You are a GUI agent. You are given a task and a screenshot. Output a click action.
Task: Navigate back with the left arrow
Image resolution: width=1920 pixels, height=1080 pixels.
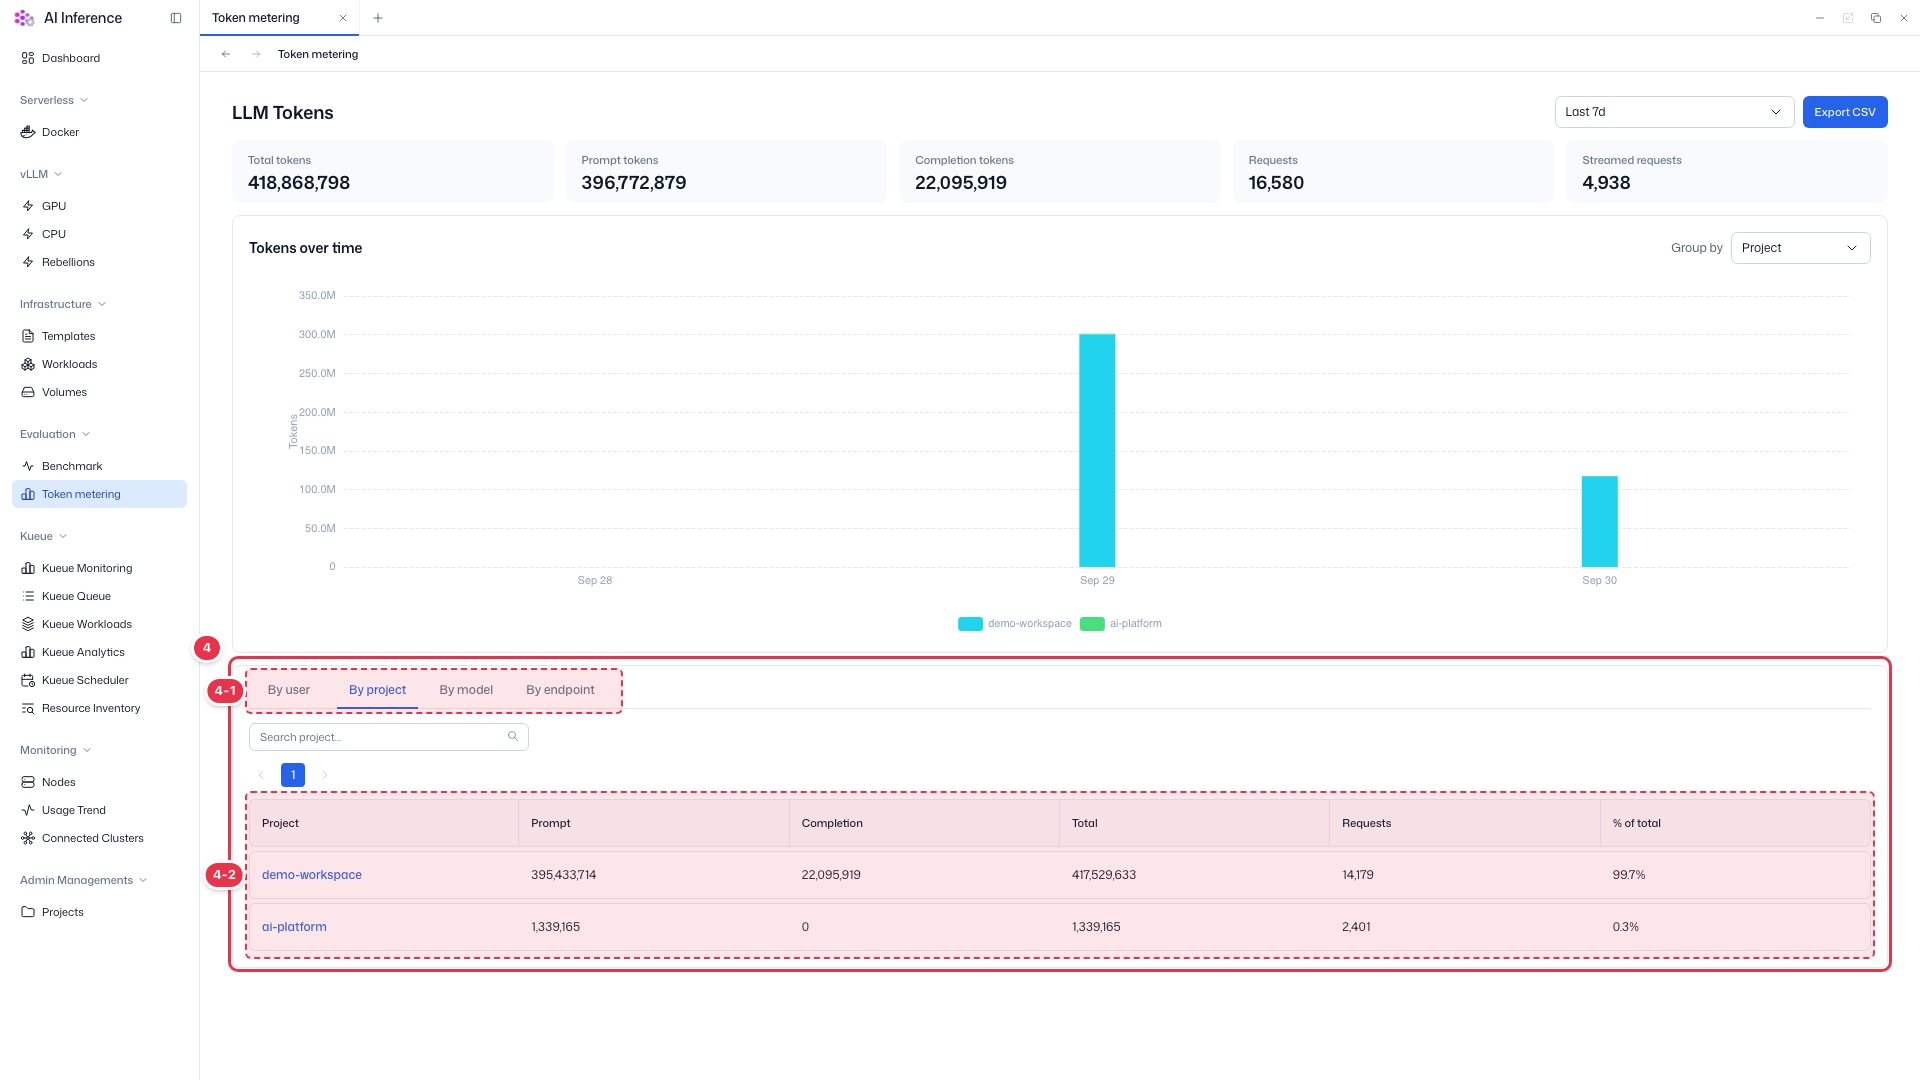(x=226, y=54)
